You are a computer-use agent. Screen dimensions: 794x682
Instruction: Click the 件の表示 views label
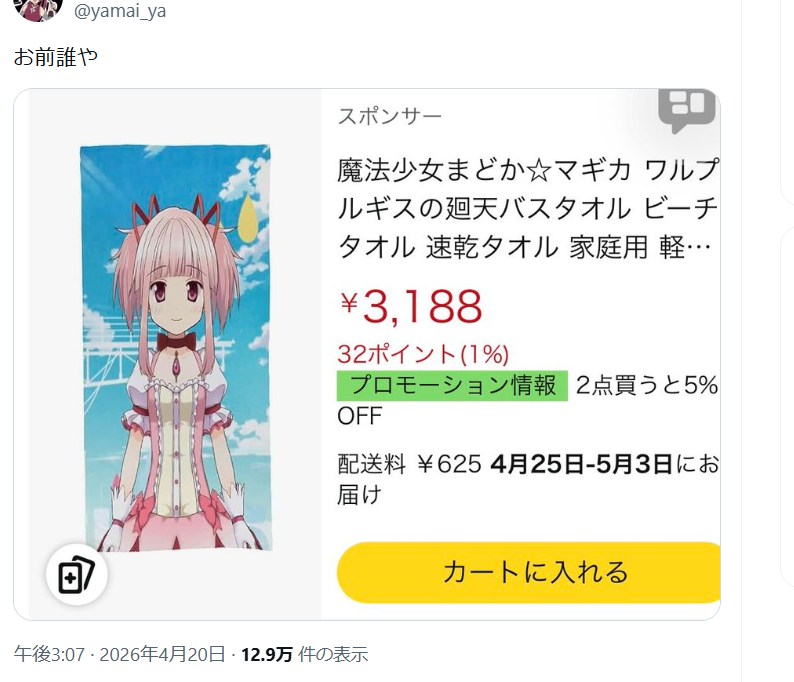point(333,655)
